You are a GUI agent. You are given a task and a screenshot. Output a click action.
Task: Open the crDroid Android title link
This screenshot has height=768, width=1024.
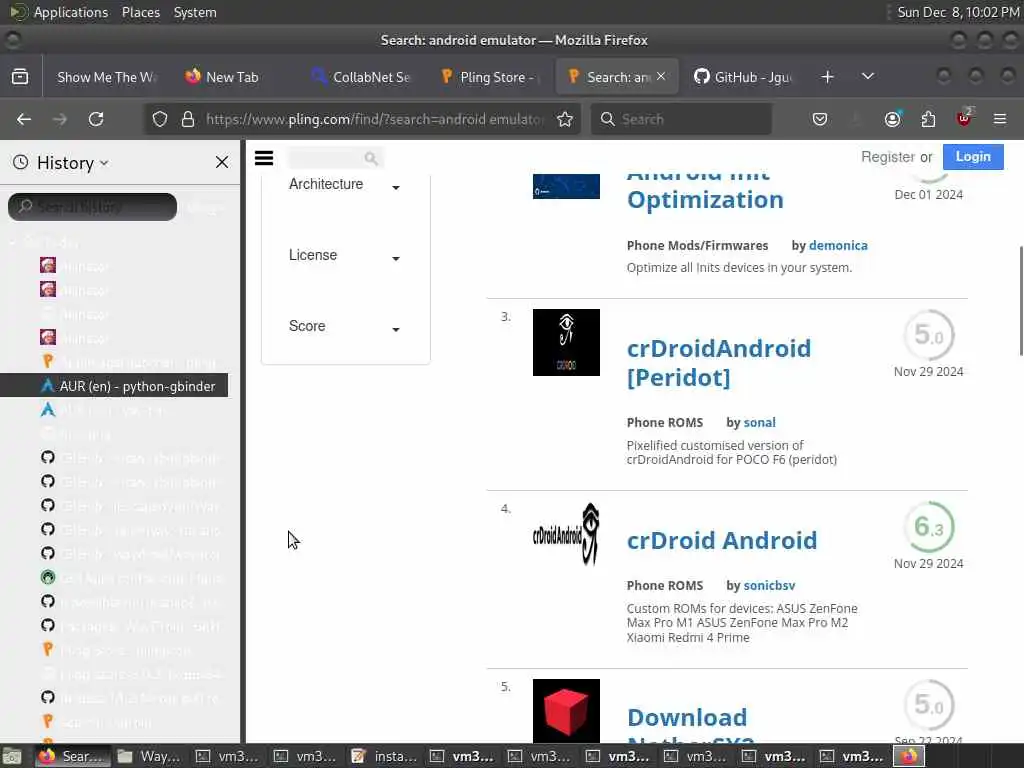(722, 540)
